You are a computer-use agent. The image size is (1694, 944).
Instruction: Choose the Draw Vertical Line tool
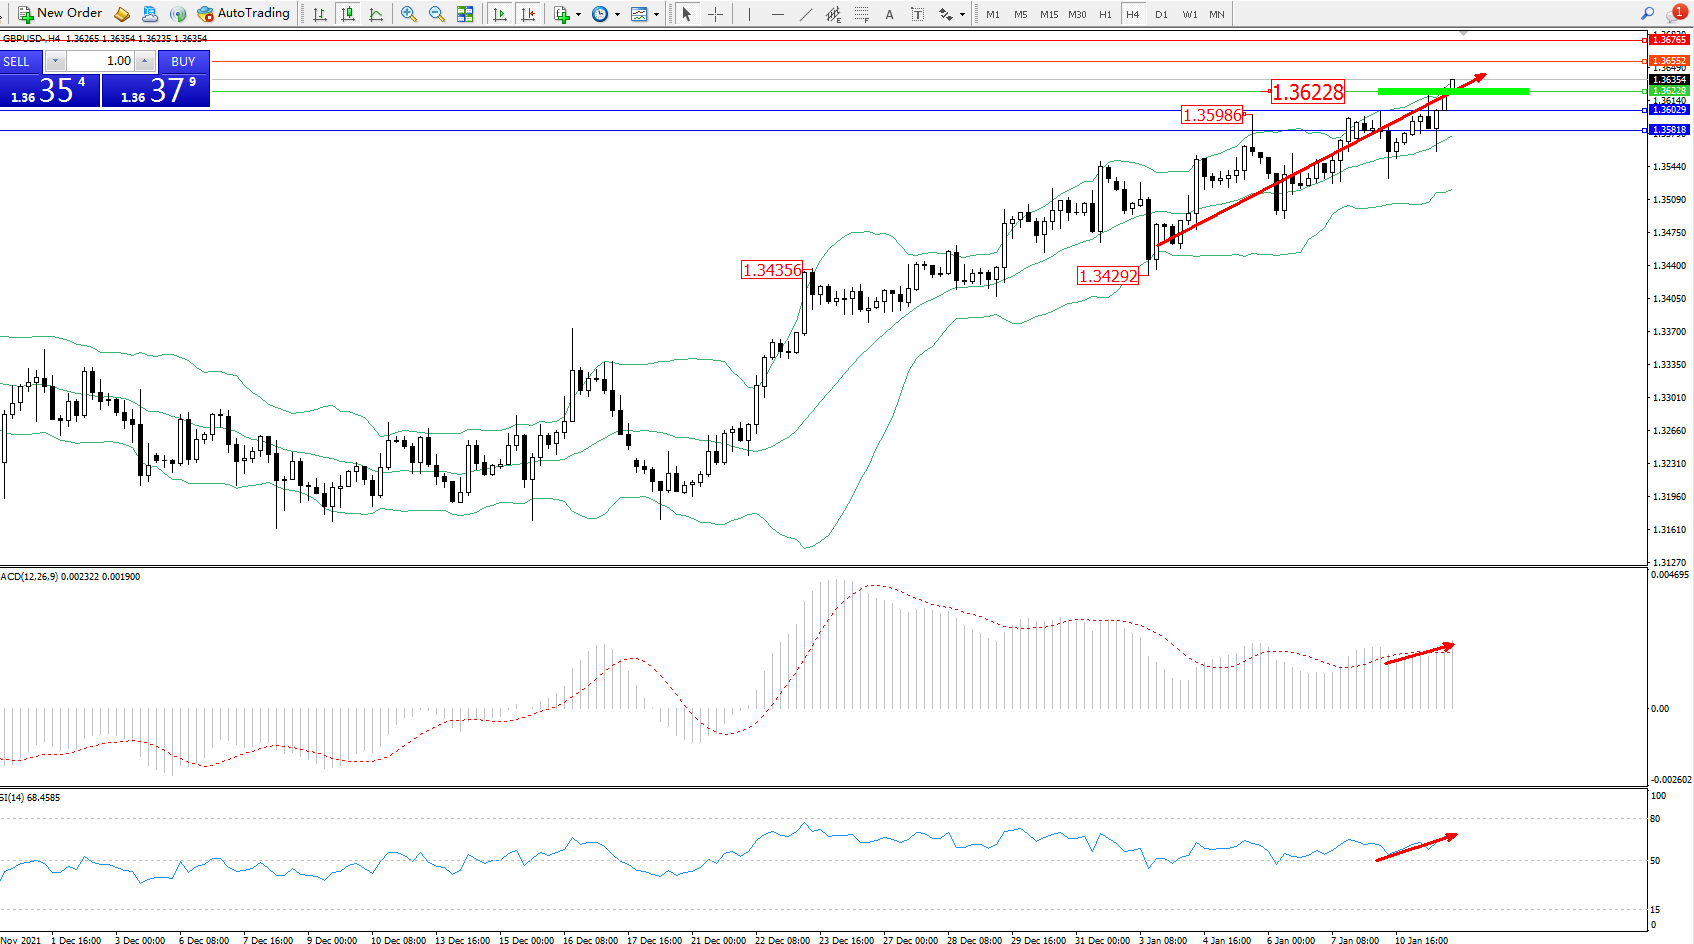point(749,14)
